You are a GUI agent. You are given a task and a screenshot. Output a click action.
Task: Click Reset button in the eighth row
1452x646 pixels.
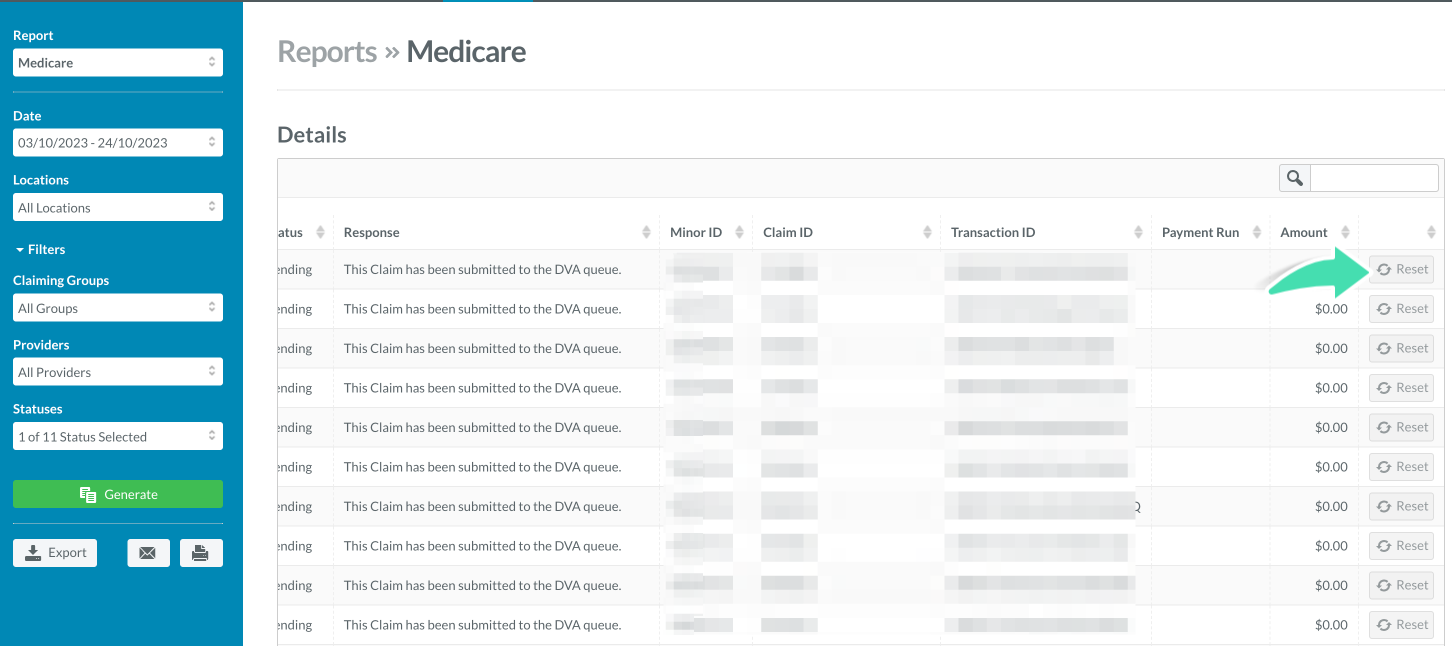click(1401, 546)
